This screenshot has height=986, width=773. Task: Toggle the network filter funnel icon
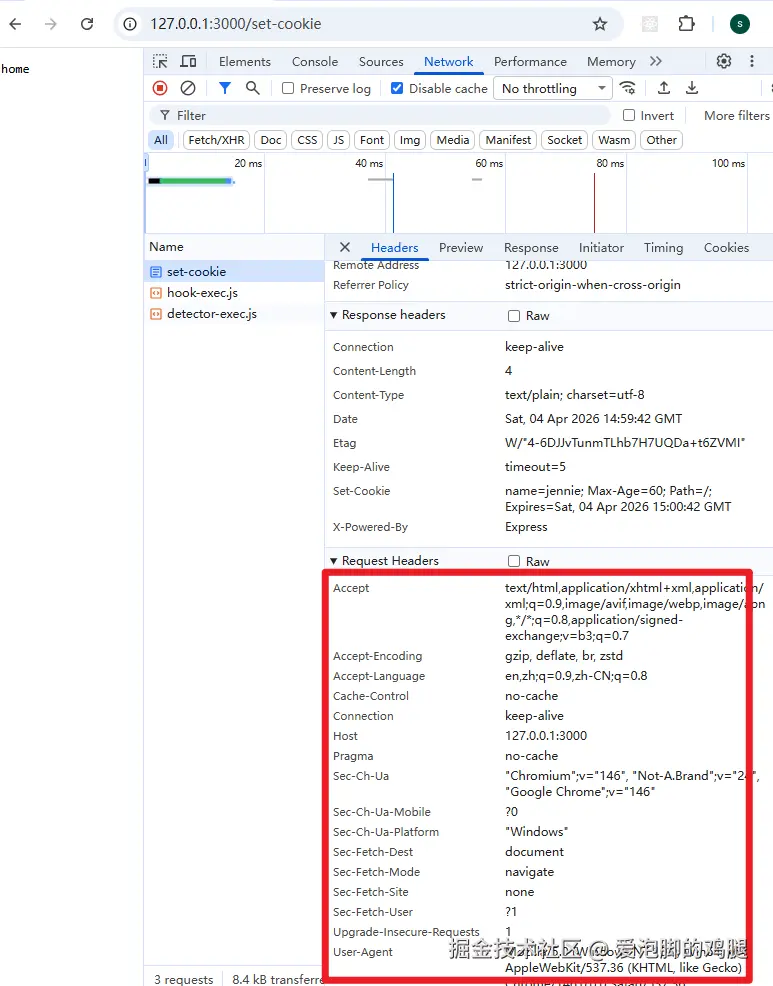(225, 88)
